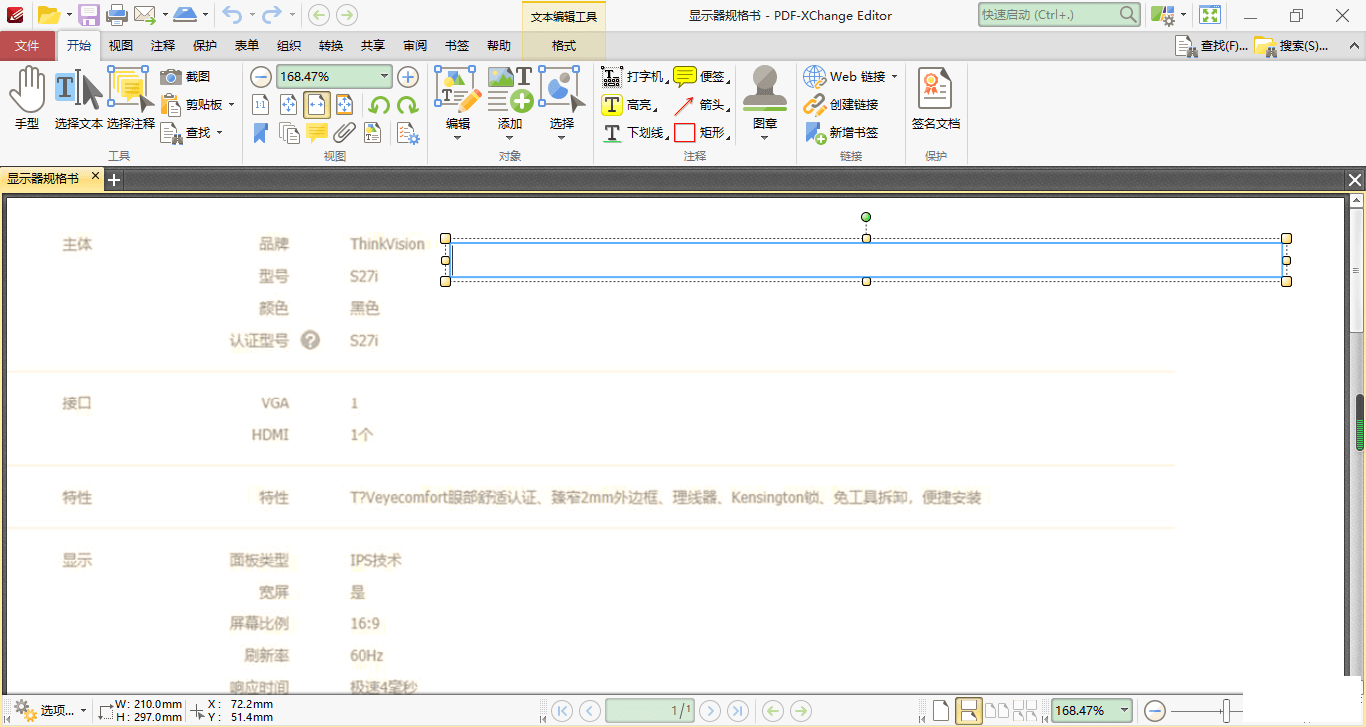Open the File (文件) menu

(28, 46)
